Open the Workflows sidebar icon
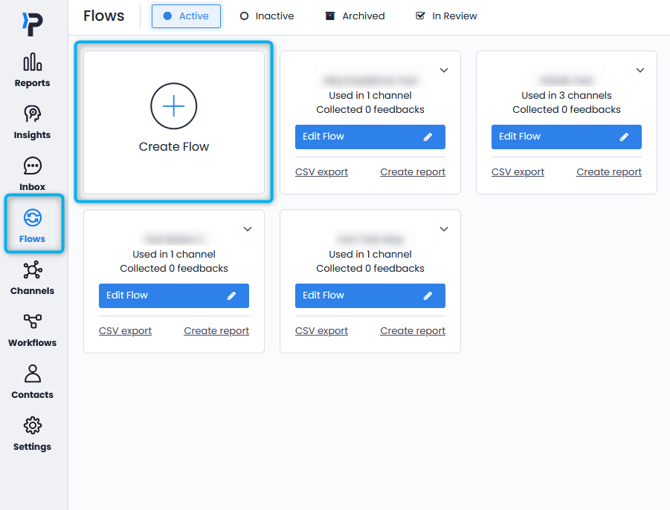The height and width of the screenshot is (510, 670). pos(32,323)
